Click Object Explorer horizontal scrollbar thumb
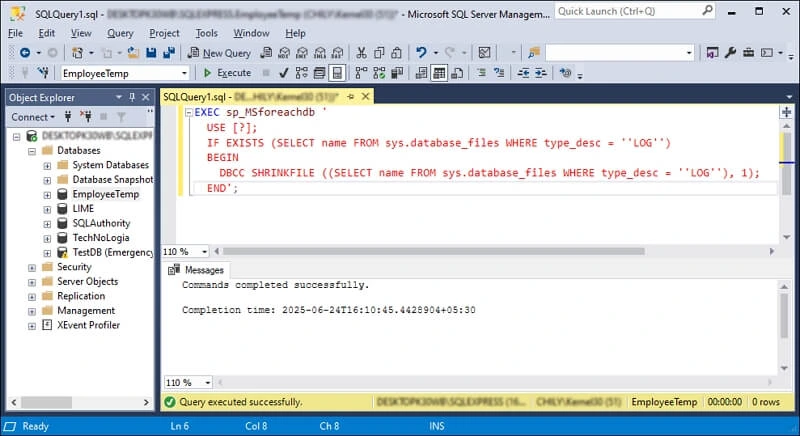 click(x=46, y=402)
